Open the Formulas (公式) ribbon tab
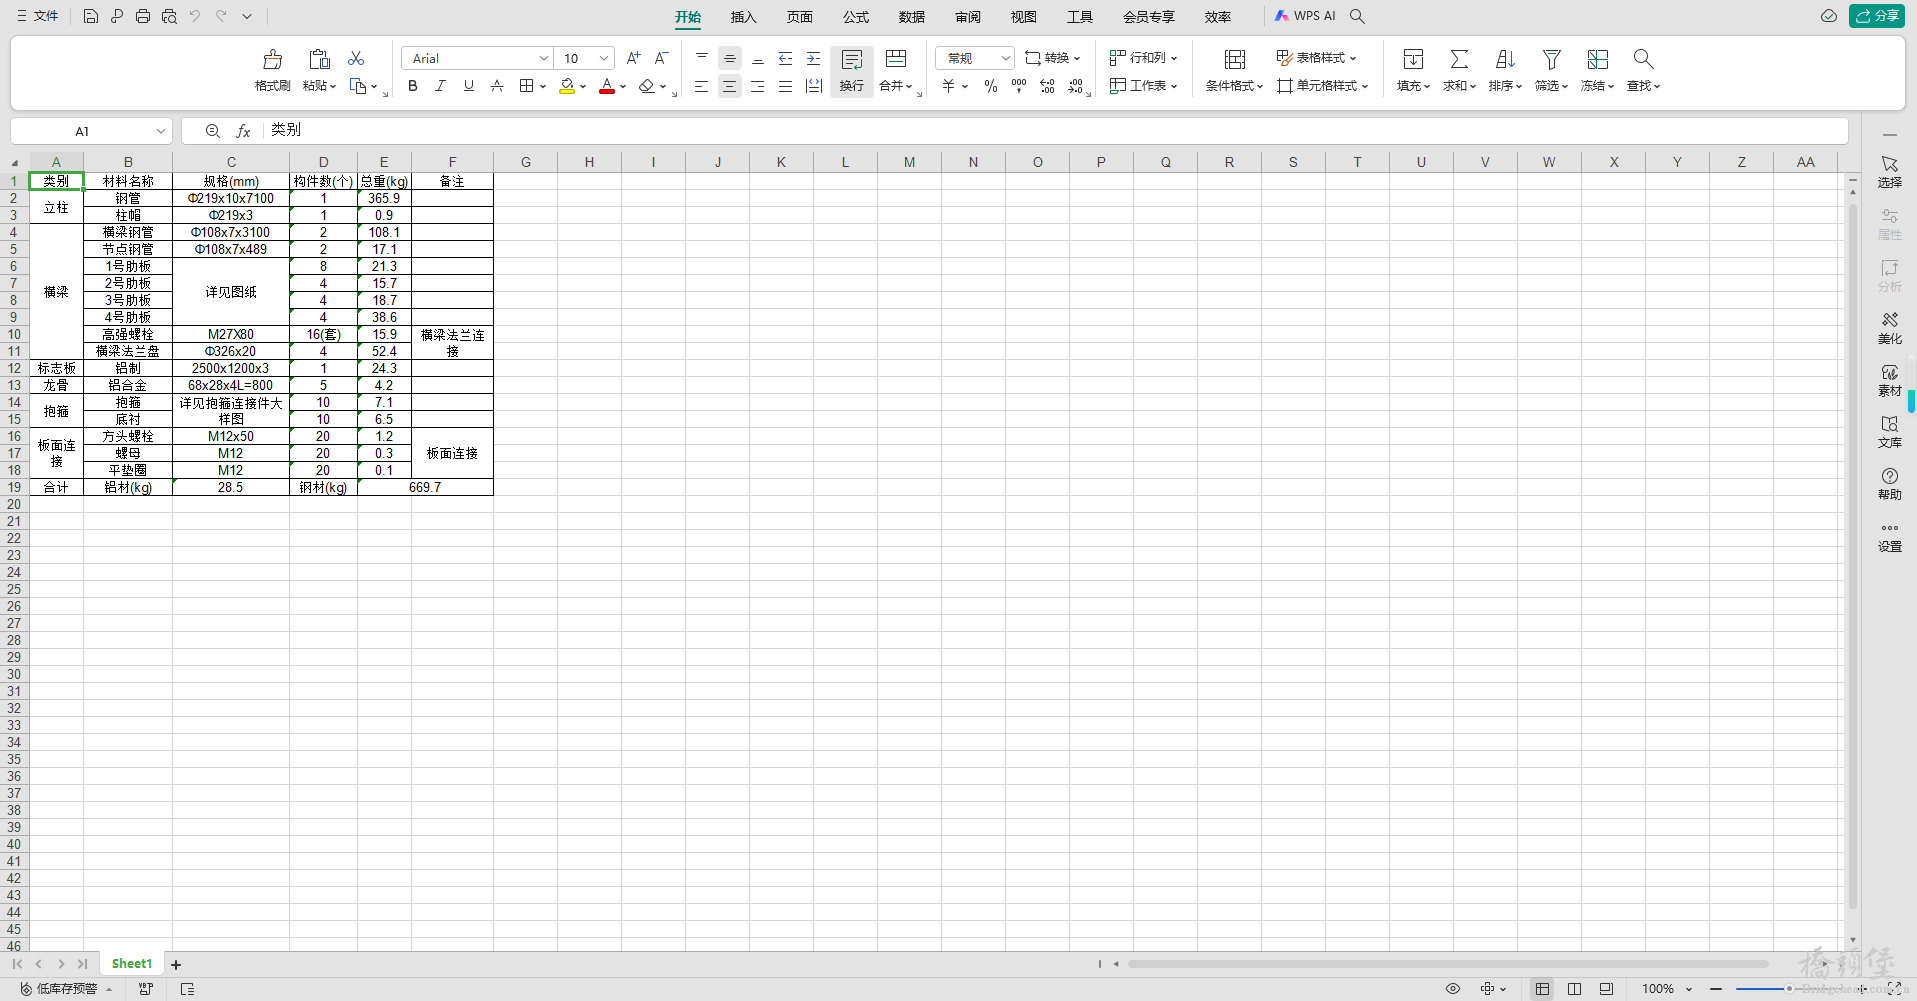This screenshot has width=1917, height=1001. point(855,16)
